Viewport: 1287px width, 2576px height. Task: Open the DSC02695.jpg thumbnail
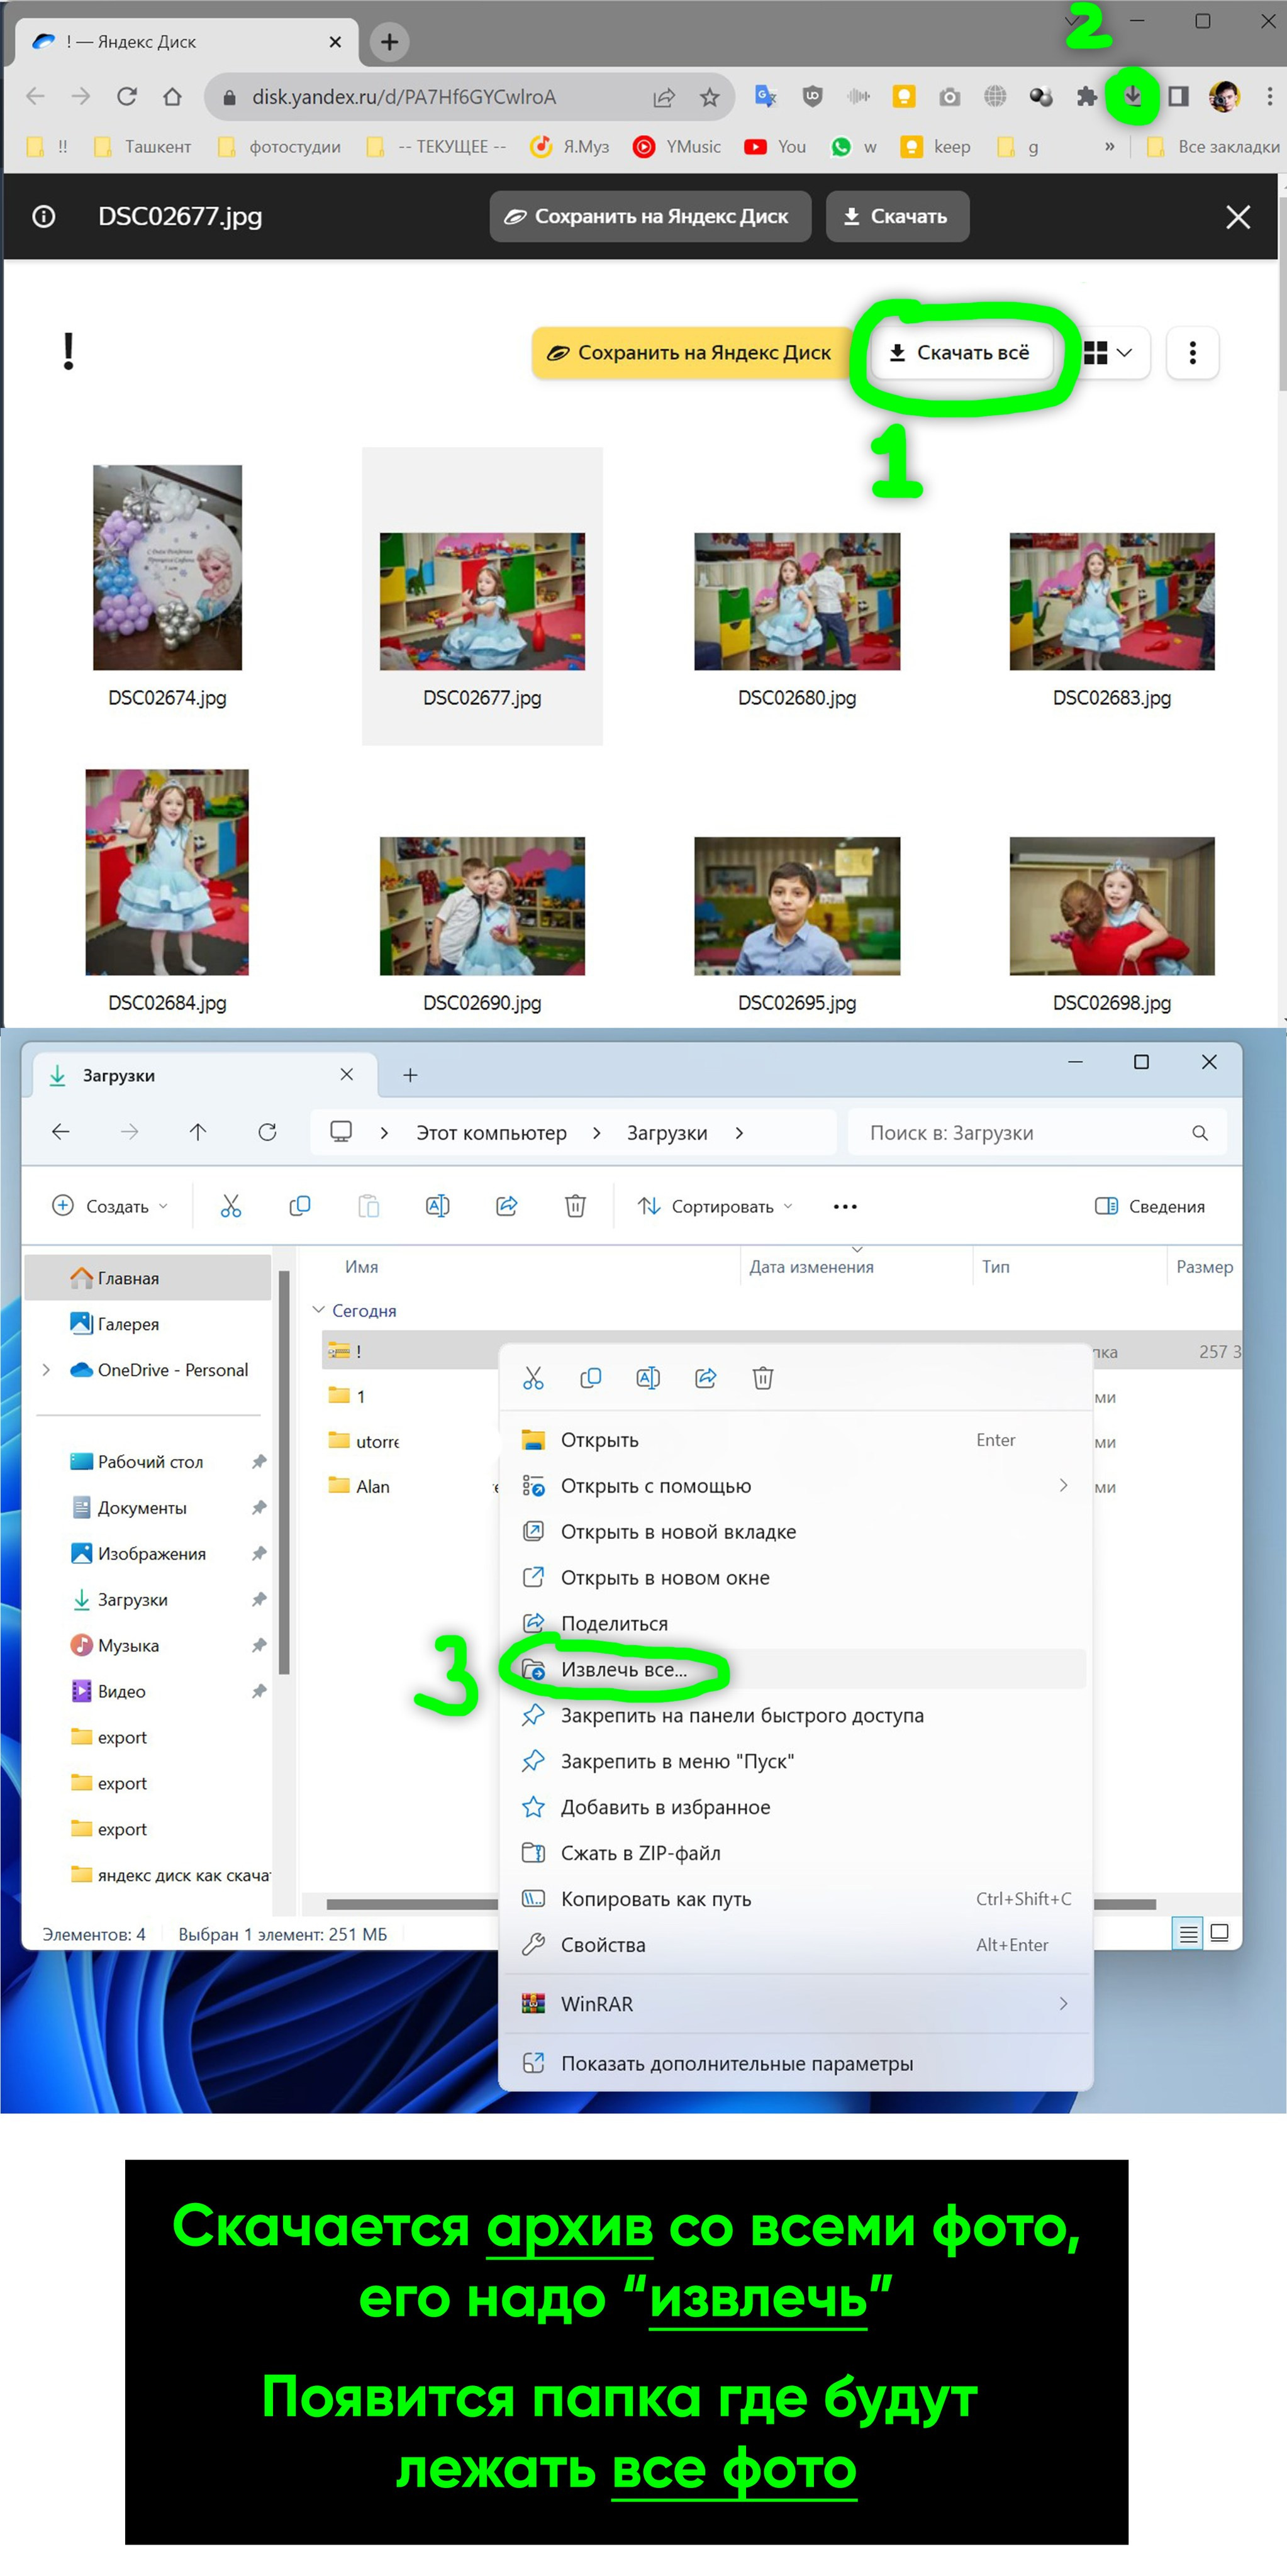(x=797, y=905)
